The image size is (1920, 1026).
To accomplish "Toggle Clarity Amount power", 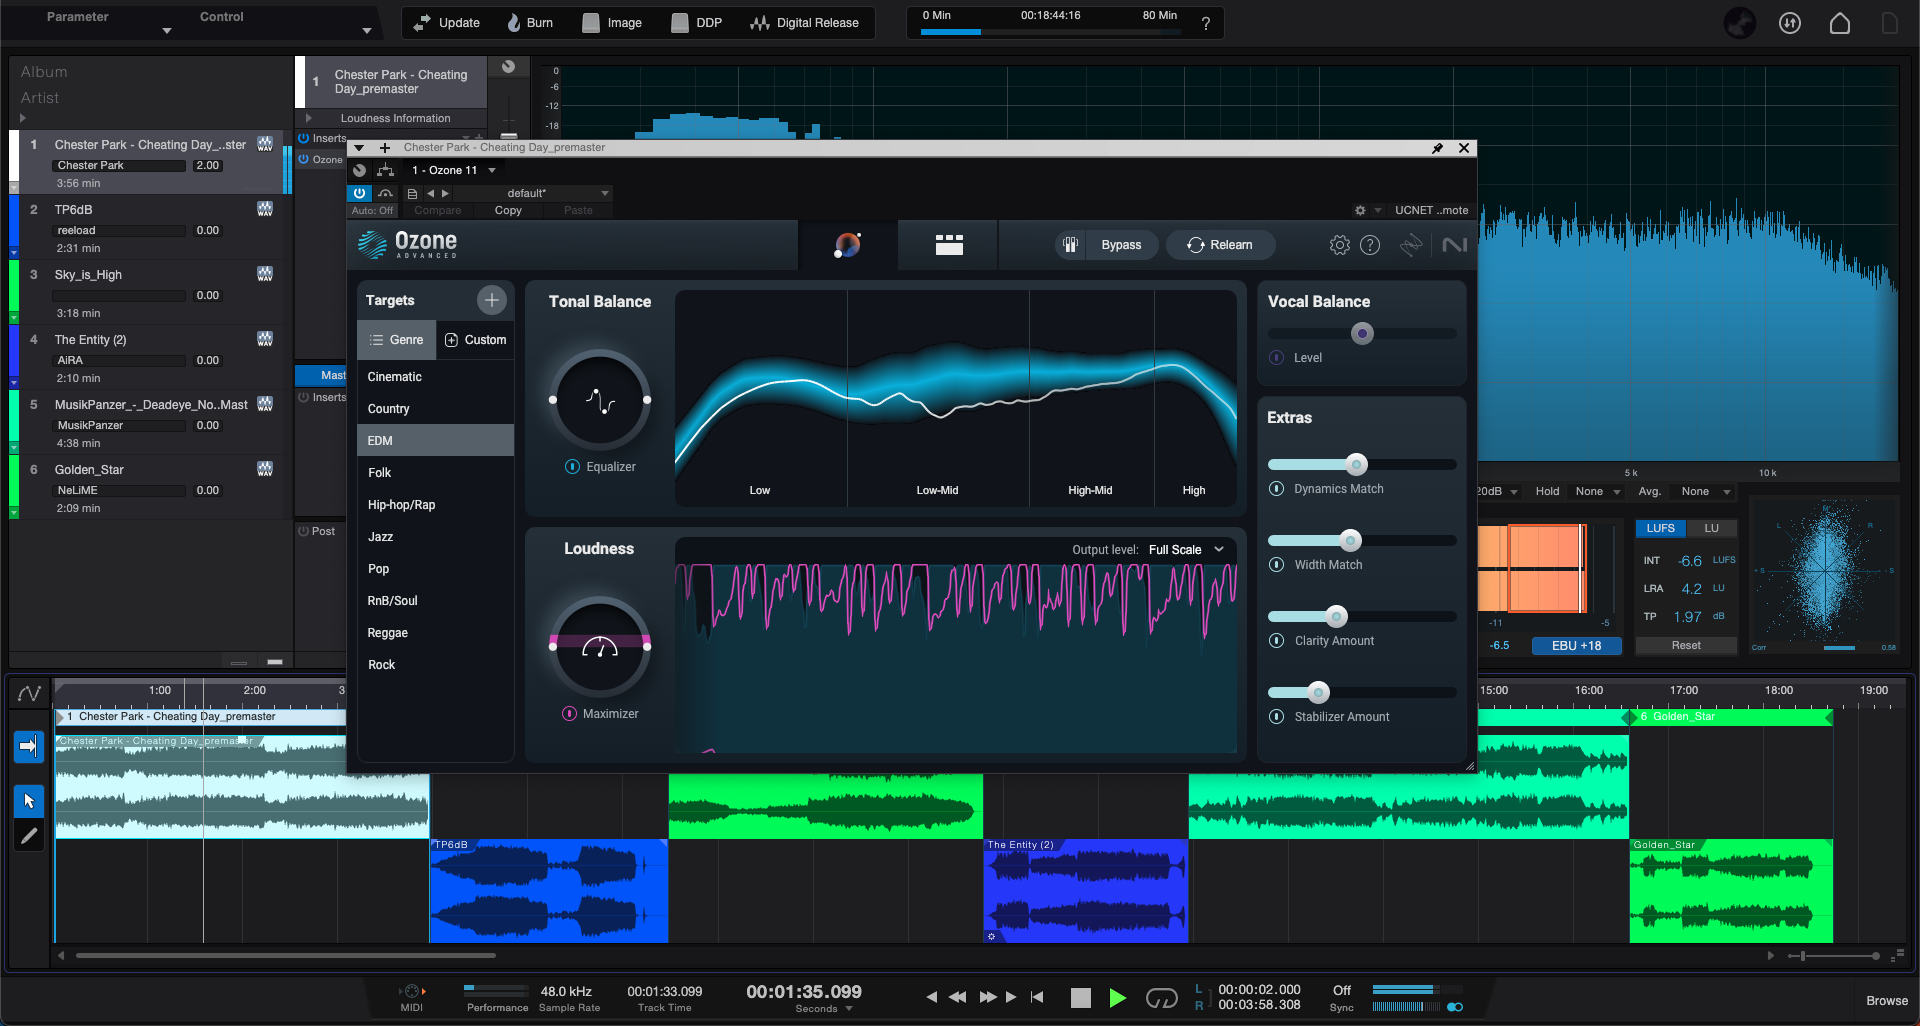I will point(1277,641).
